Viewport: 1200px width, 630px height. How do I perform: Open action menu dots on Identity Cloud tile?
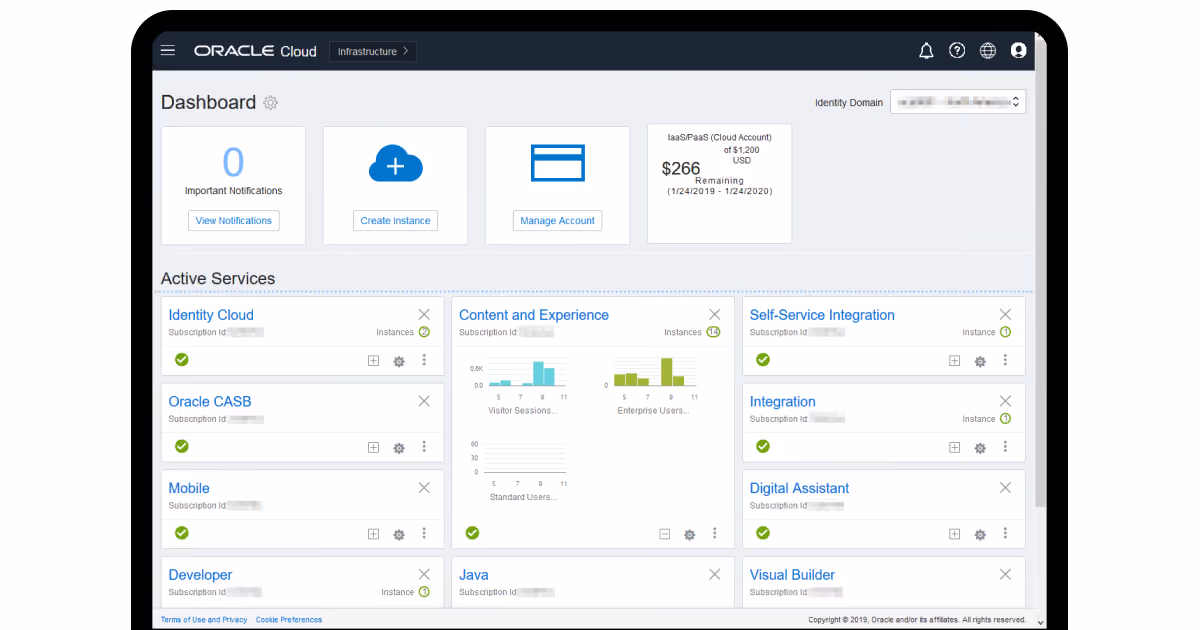pyautogui.click(x=424, y=360)
